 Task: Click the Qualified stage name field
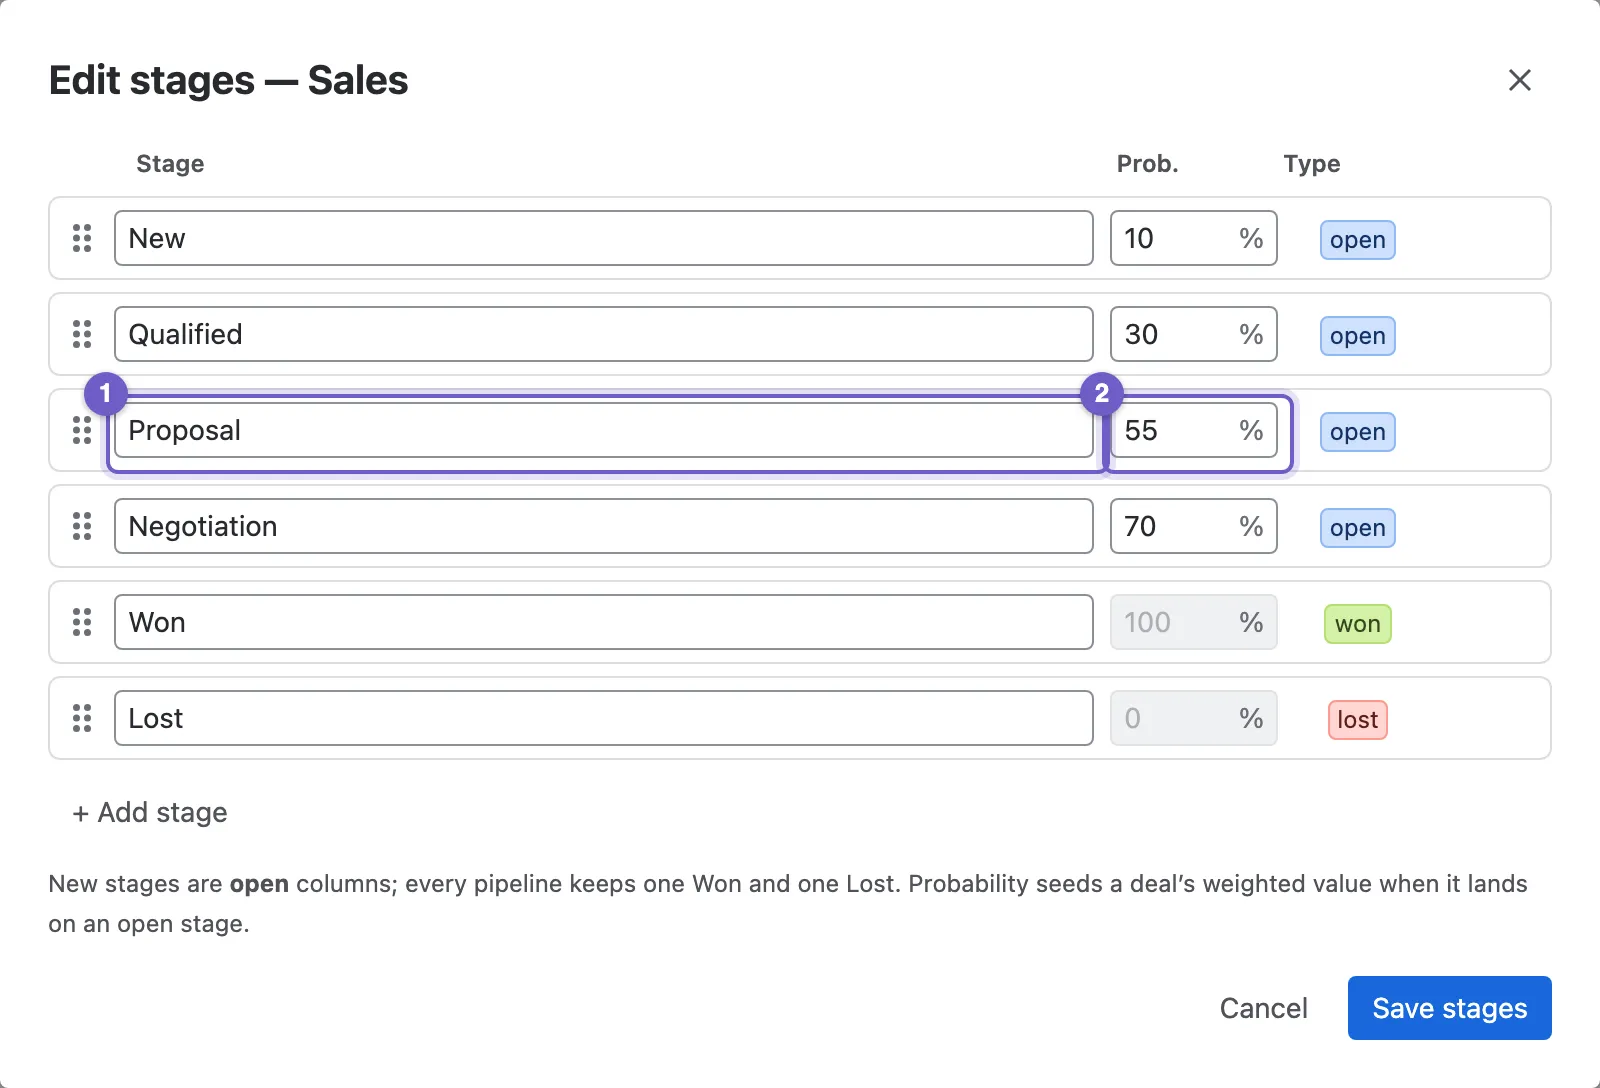click(603, 334)
